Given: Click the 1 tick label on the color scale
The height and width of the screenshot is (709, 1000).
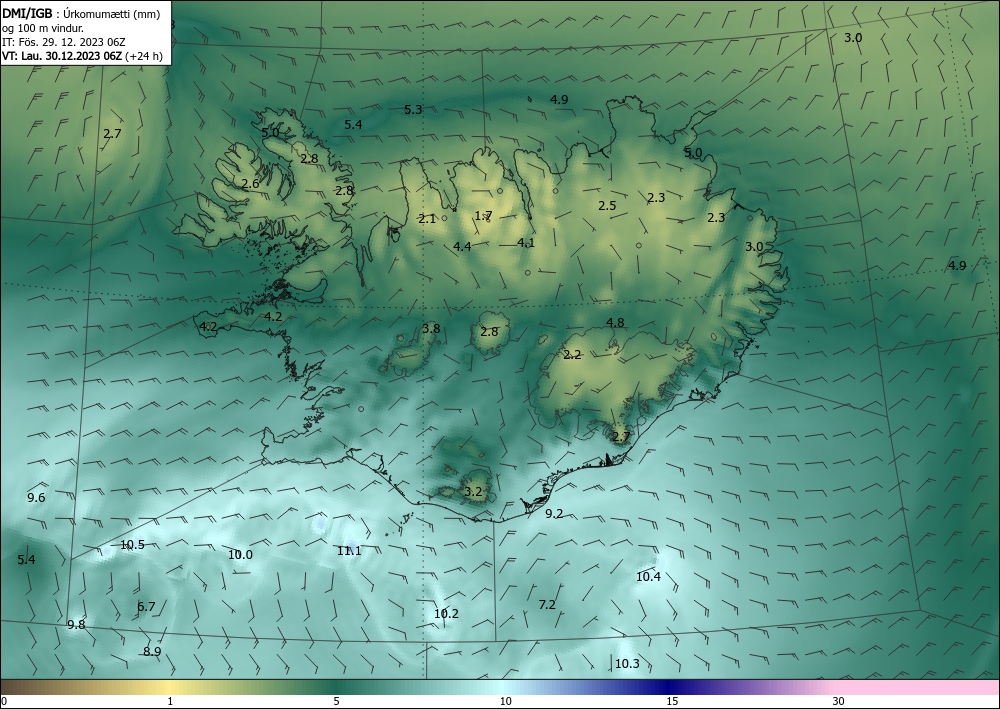Looking at the screenshot, I should coord(170,701).
